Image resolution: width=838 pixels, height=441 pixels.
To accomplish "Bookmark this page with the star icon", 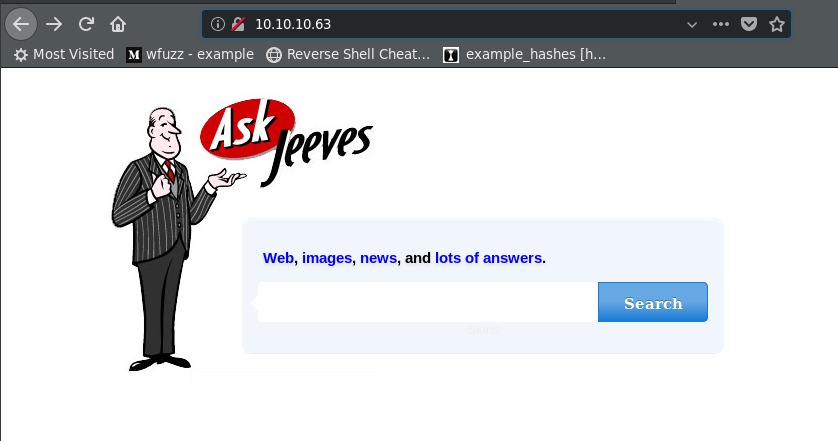I will click(777, 24).
